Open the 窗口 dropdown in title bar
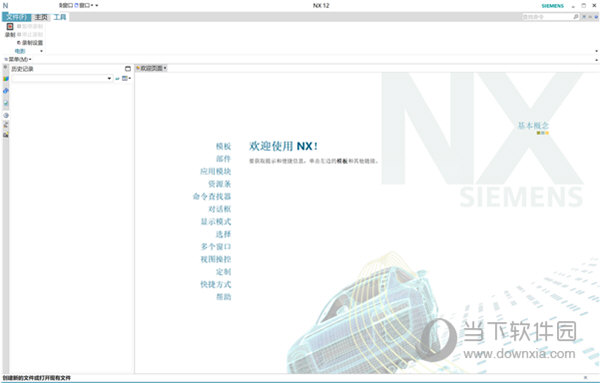The image size is (600, 383). [84, 5]
